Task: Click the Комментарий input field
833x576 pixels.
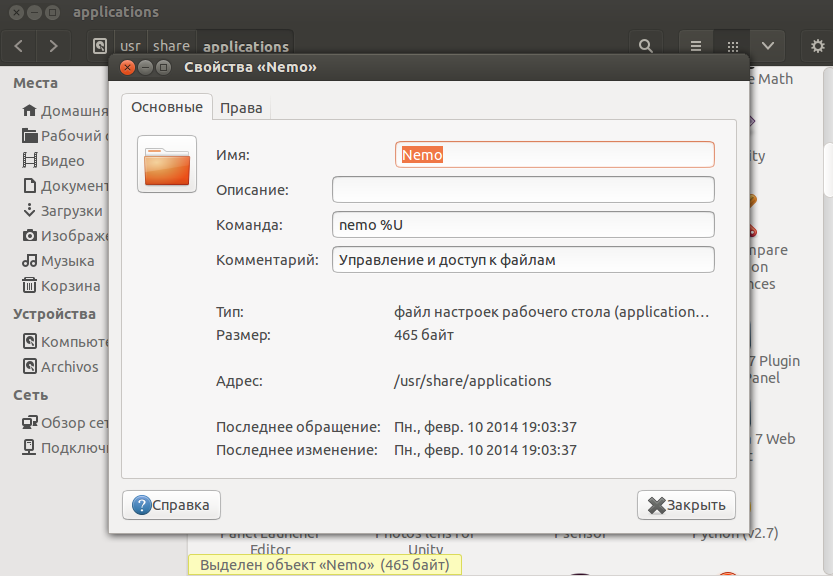Action: pos(523,260)
